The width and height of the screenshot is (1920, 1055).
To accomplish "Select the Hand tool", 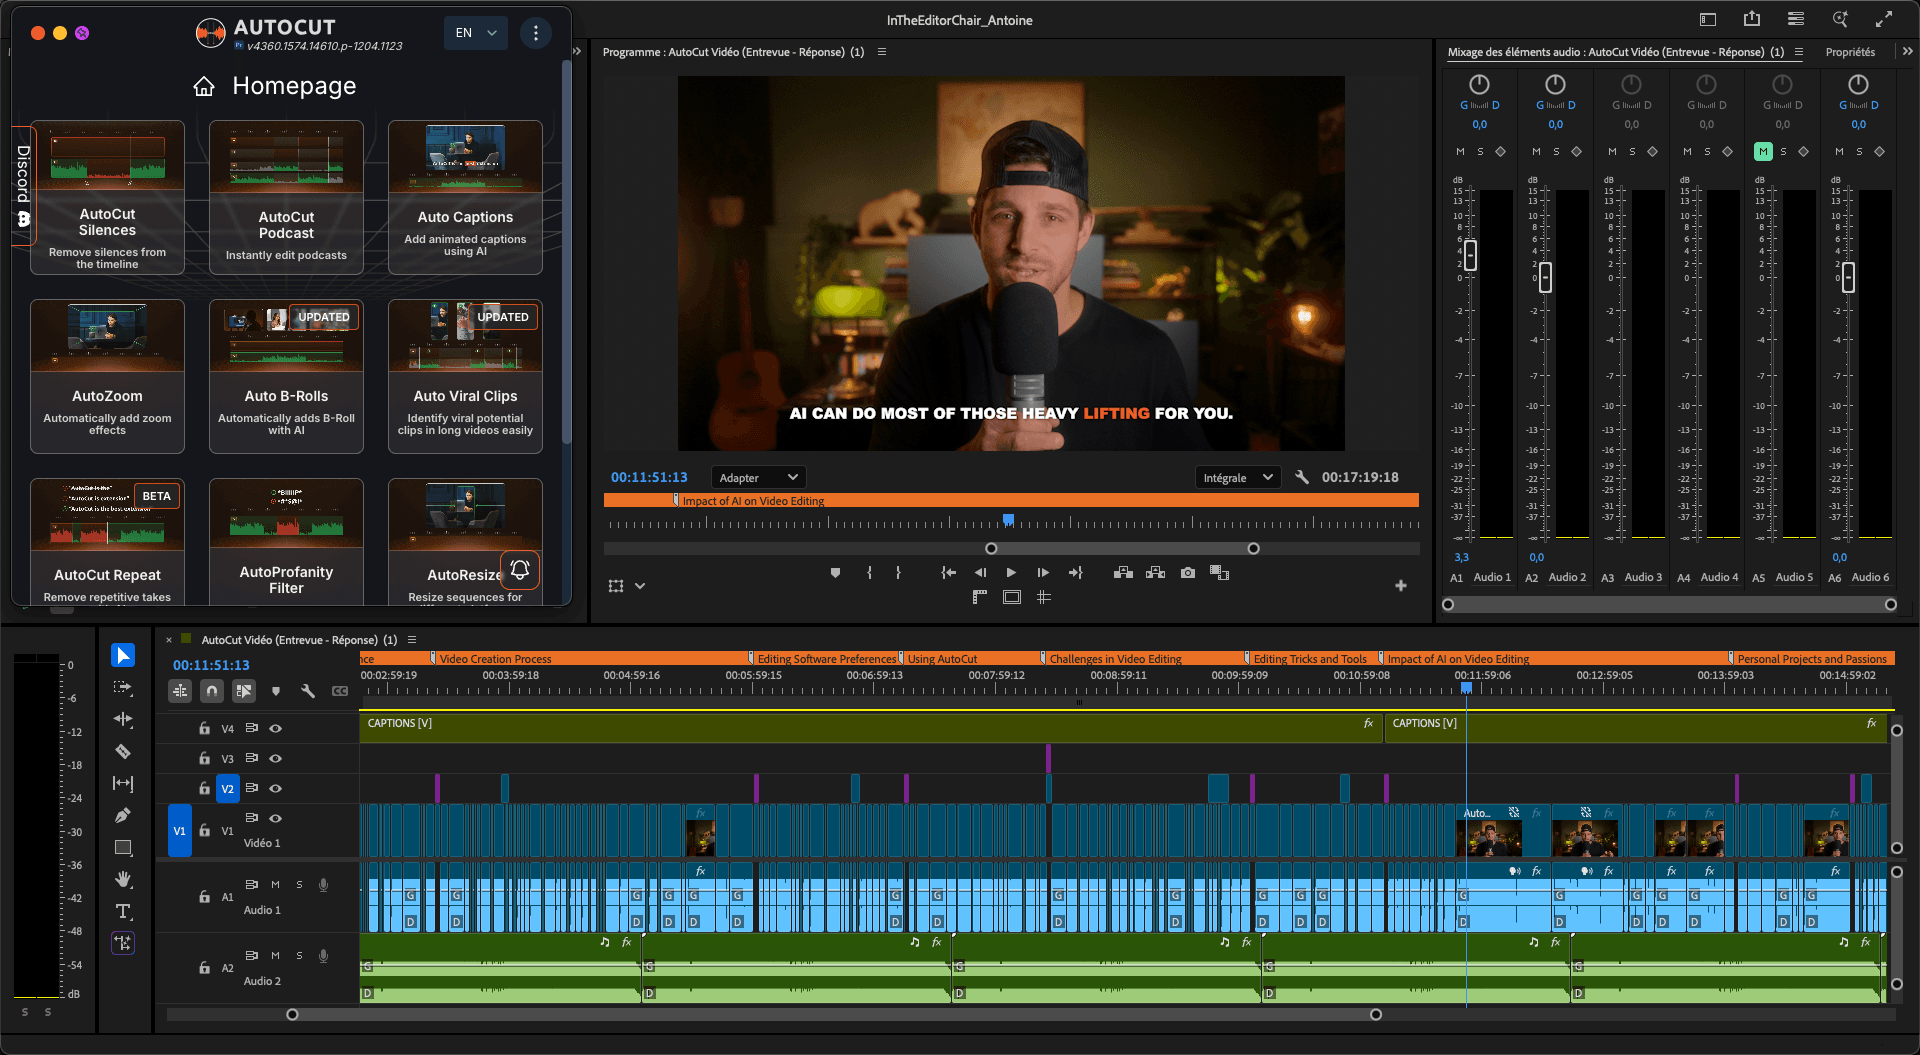I will click(x=123, y=880).
